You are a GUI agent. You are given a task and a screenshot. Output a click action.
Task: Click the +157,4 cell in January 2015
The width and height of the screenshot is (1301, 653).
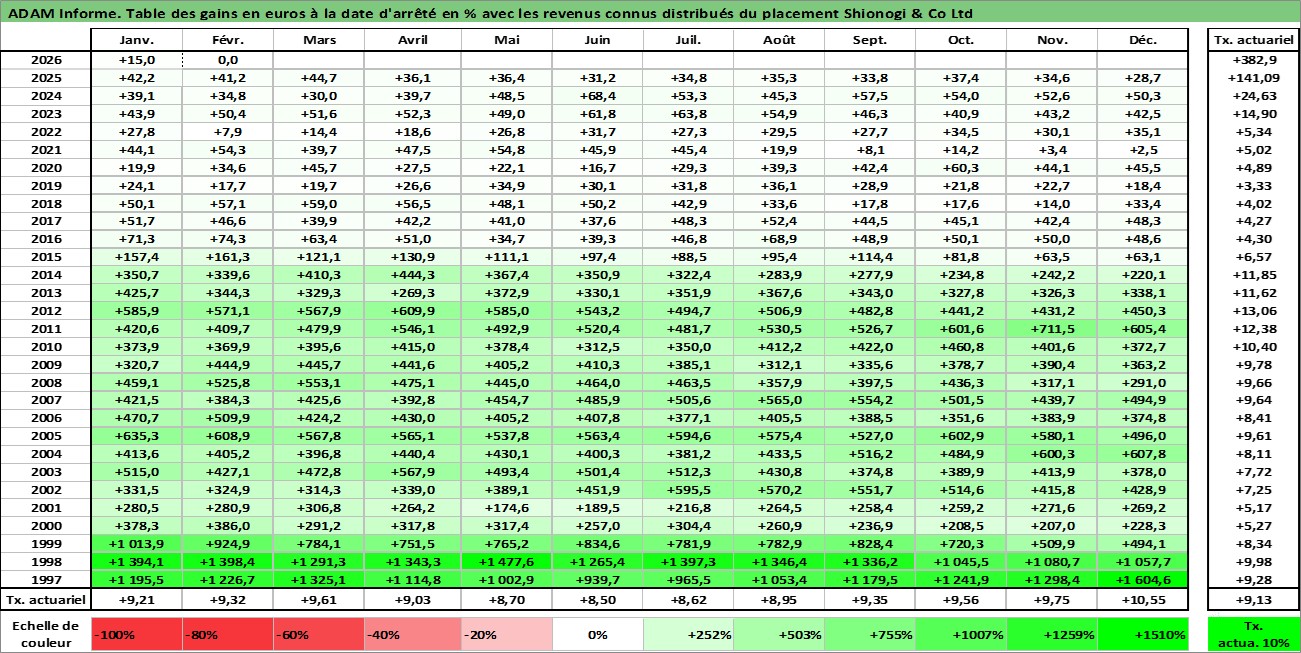coord(137,257)
